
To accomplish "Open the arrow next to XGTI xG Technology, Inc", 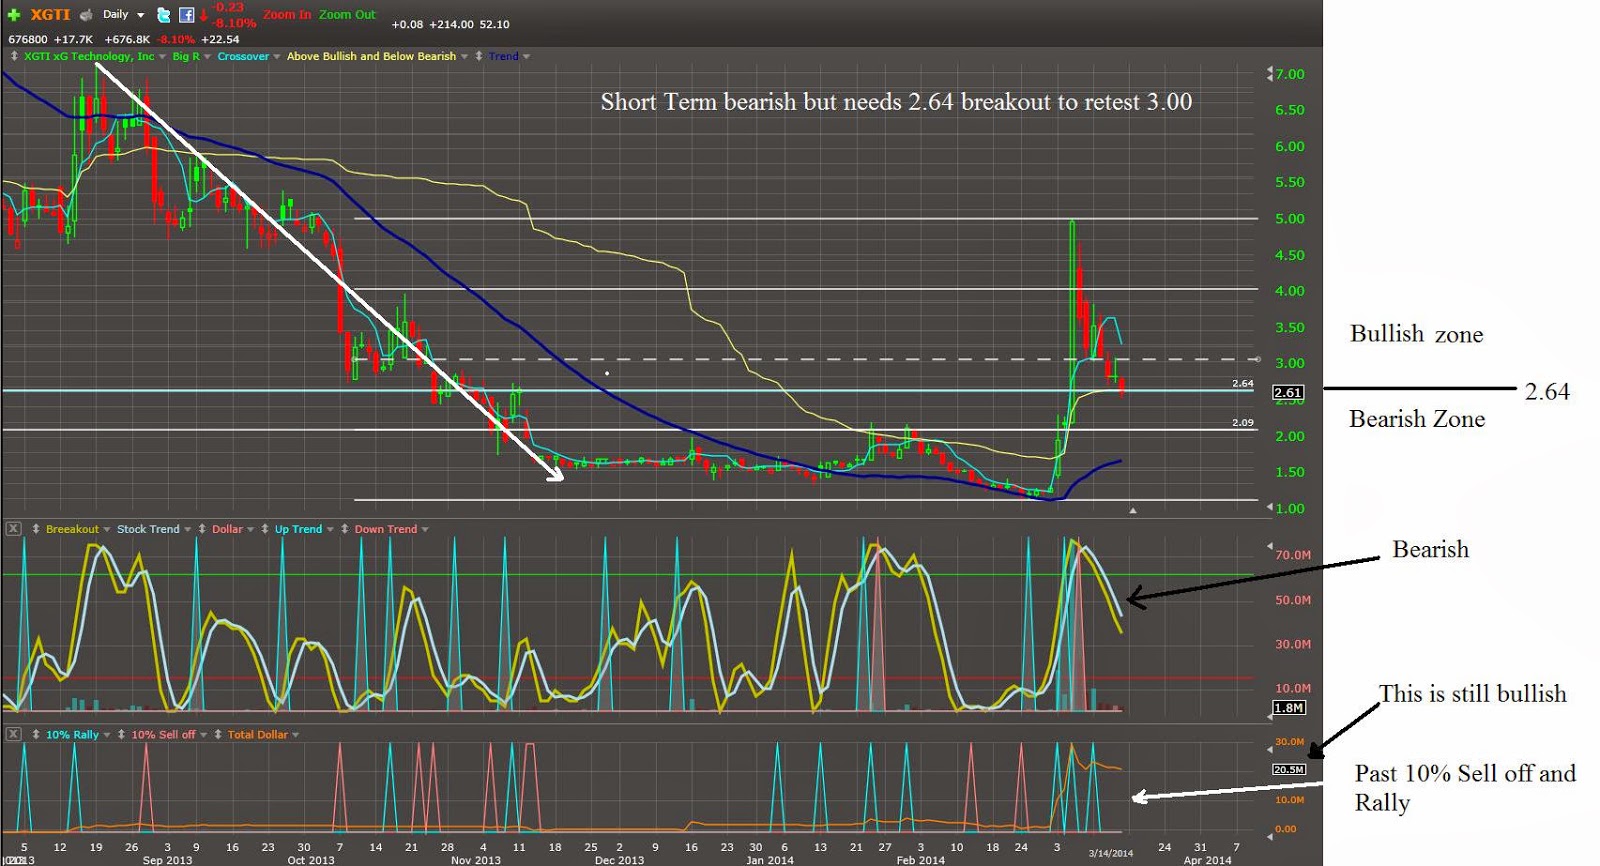I will 162,57.
